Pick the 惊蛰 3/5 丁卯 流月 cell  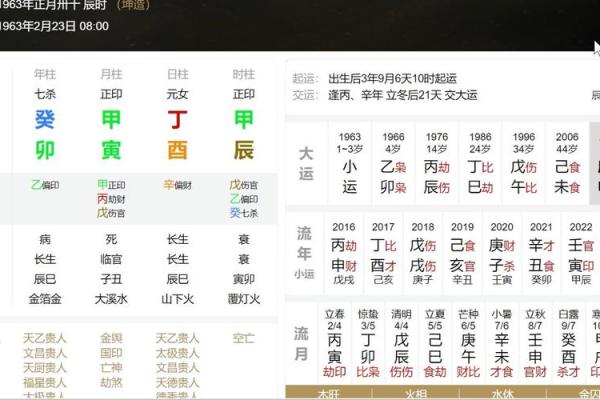tap(368, 343)
